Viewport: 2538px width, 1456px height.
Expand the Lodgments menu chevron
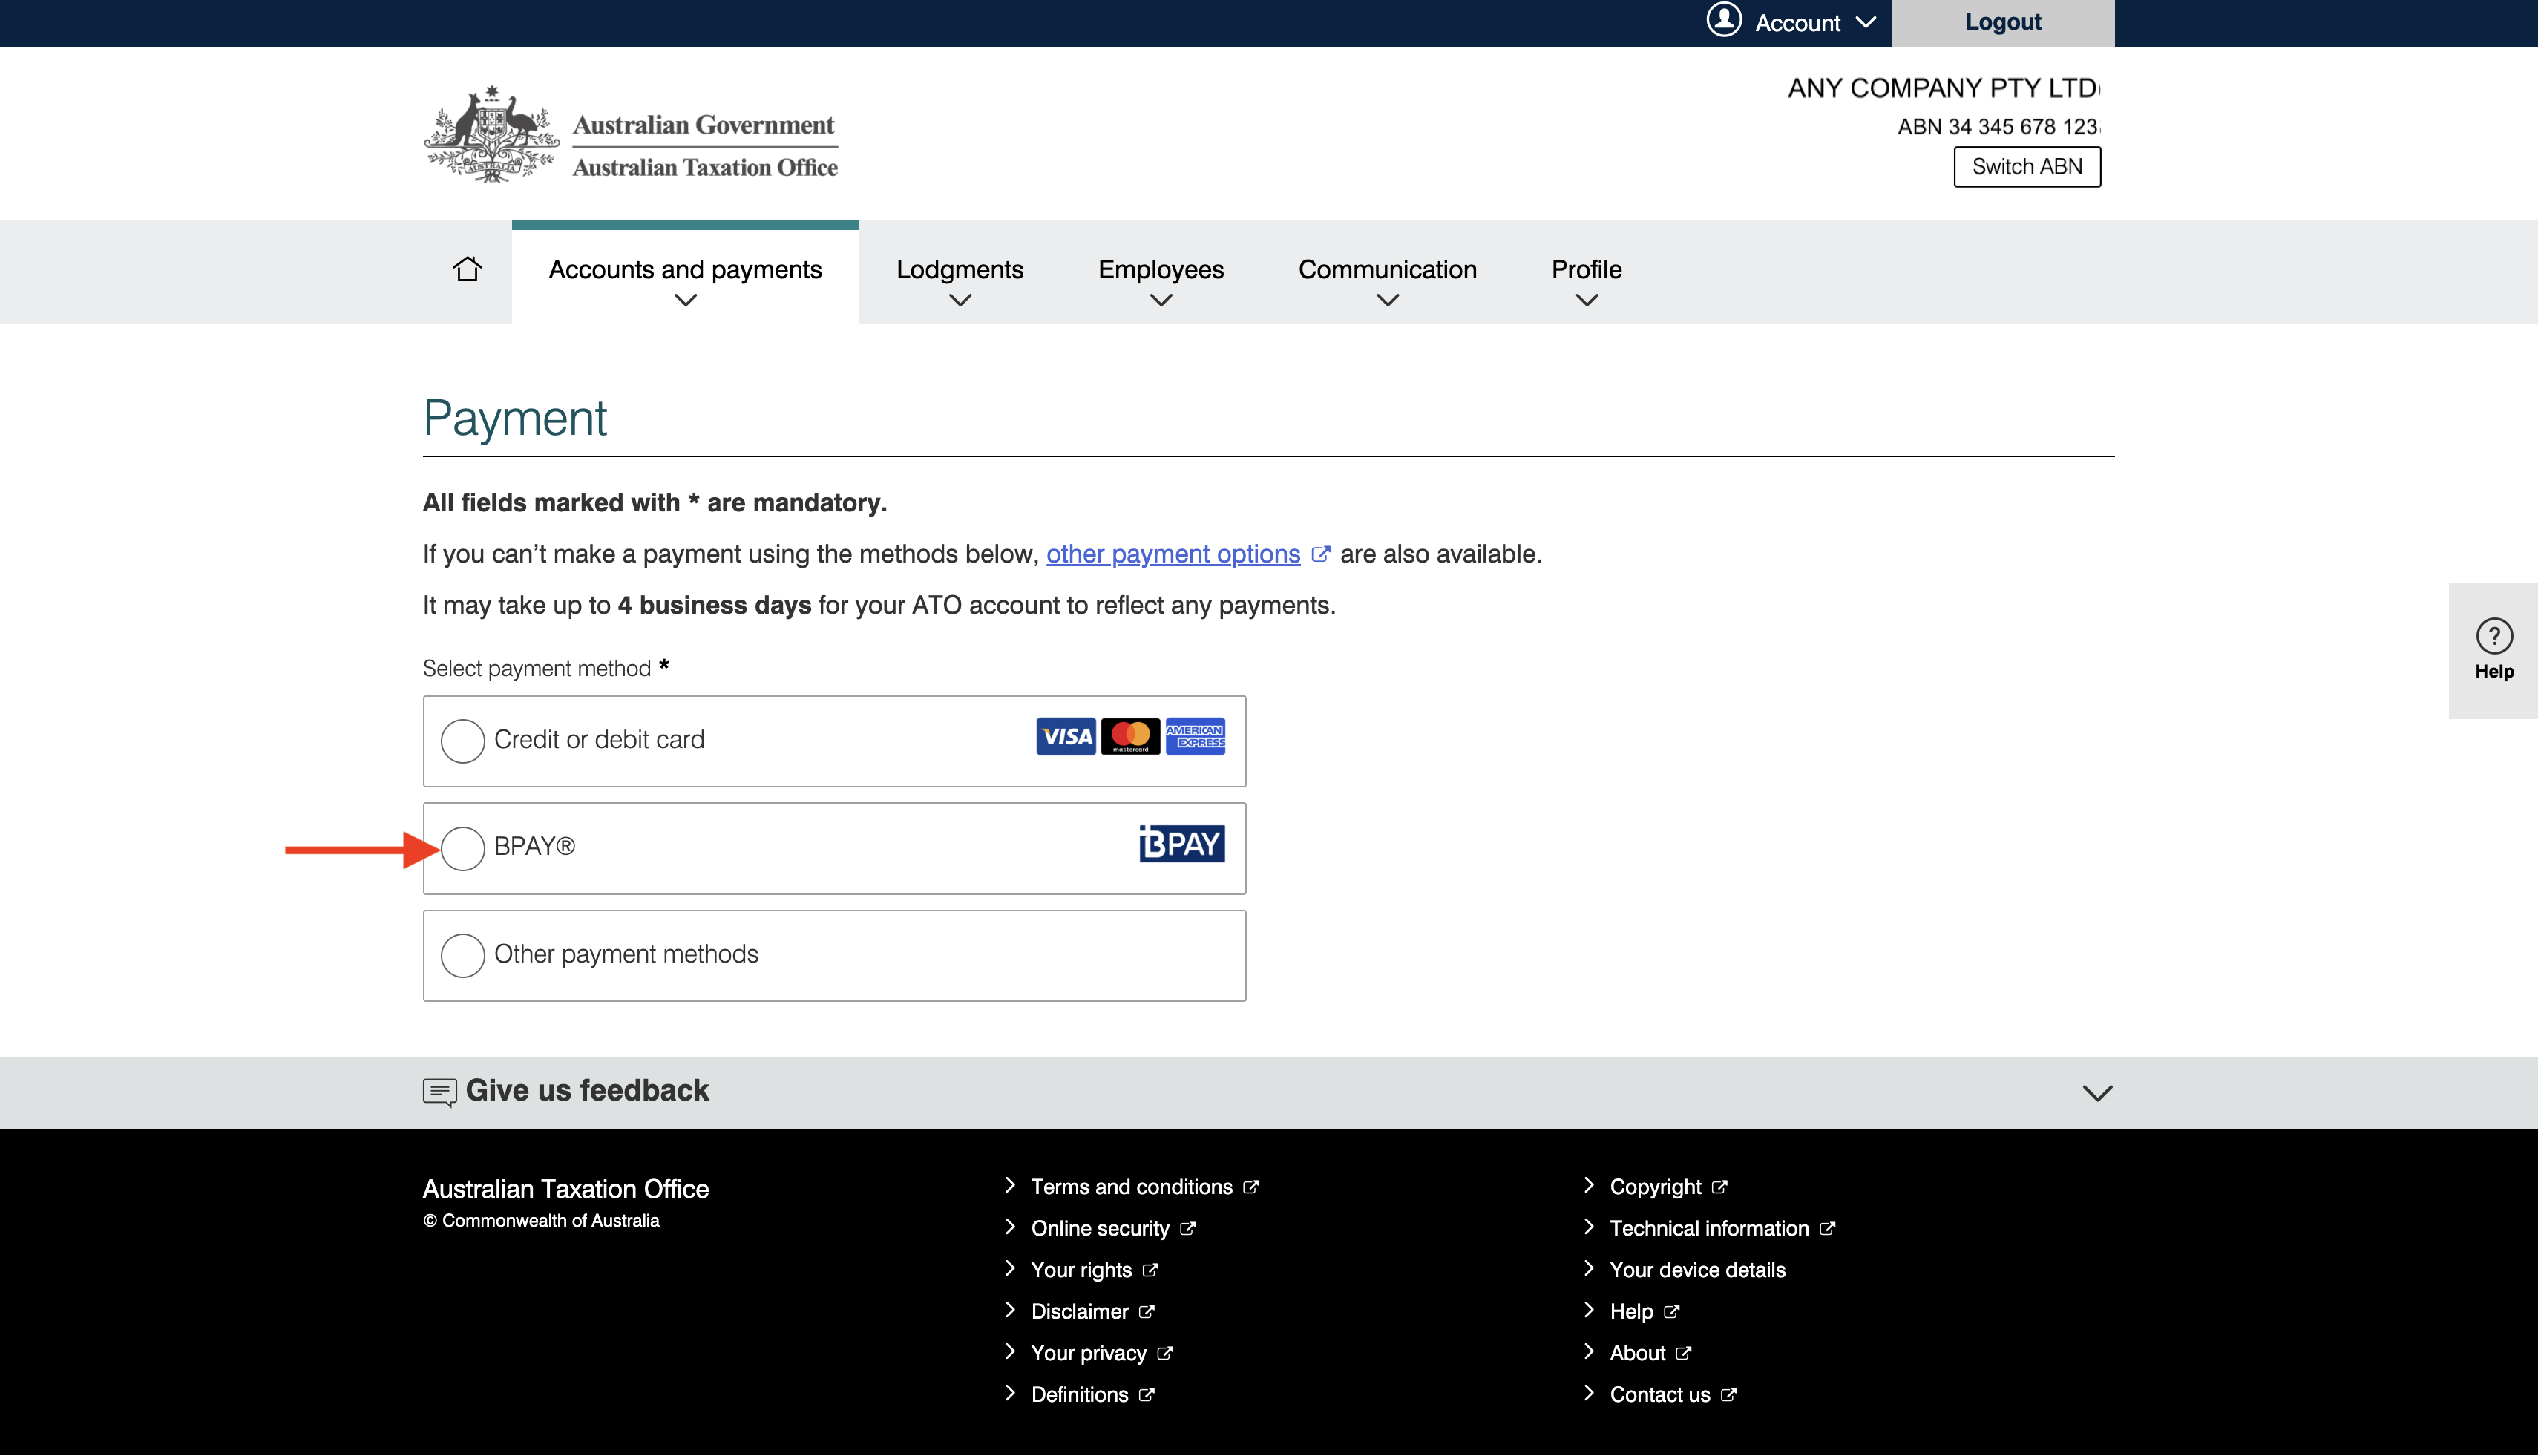pyautogui.click(x=959, y=299)
